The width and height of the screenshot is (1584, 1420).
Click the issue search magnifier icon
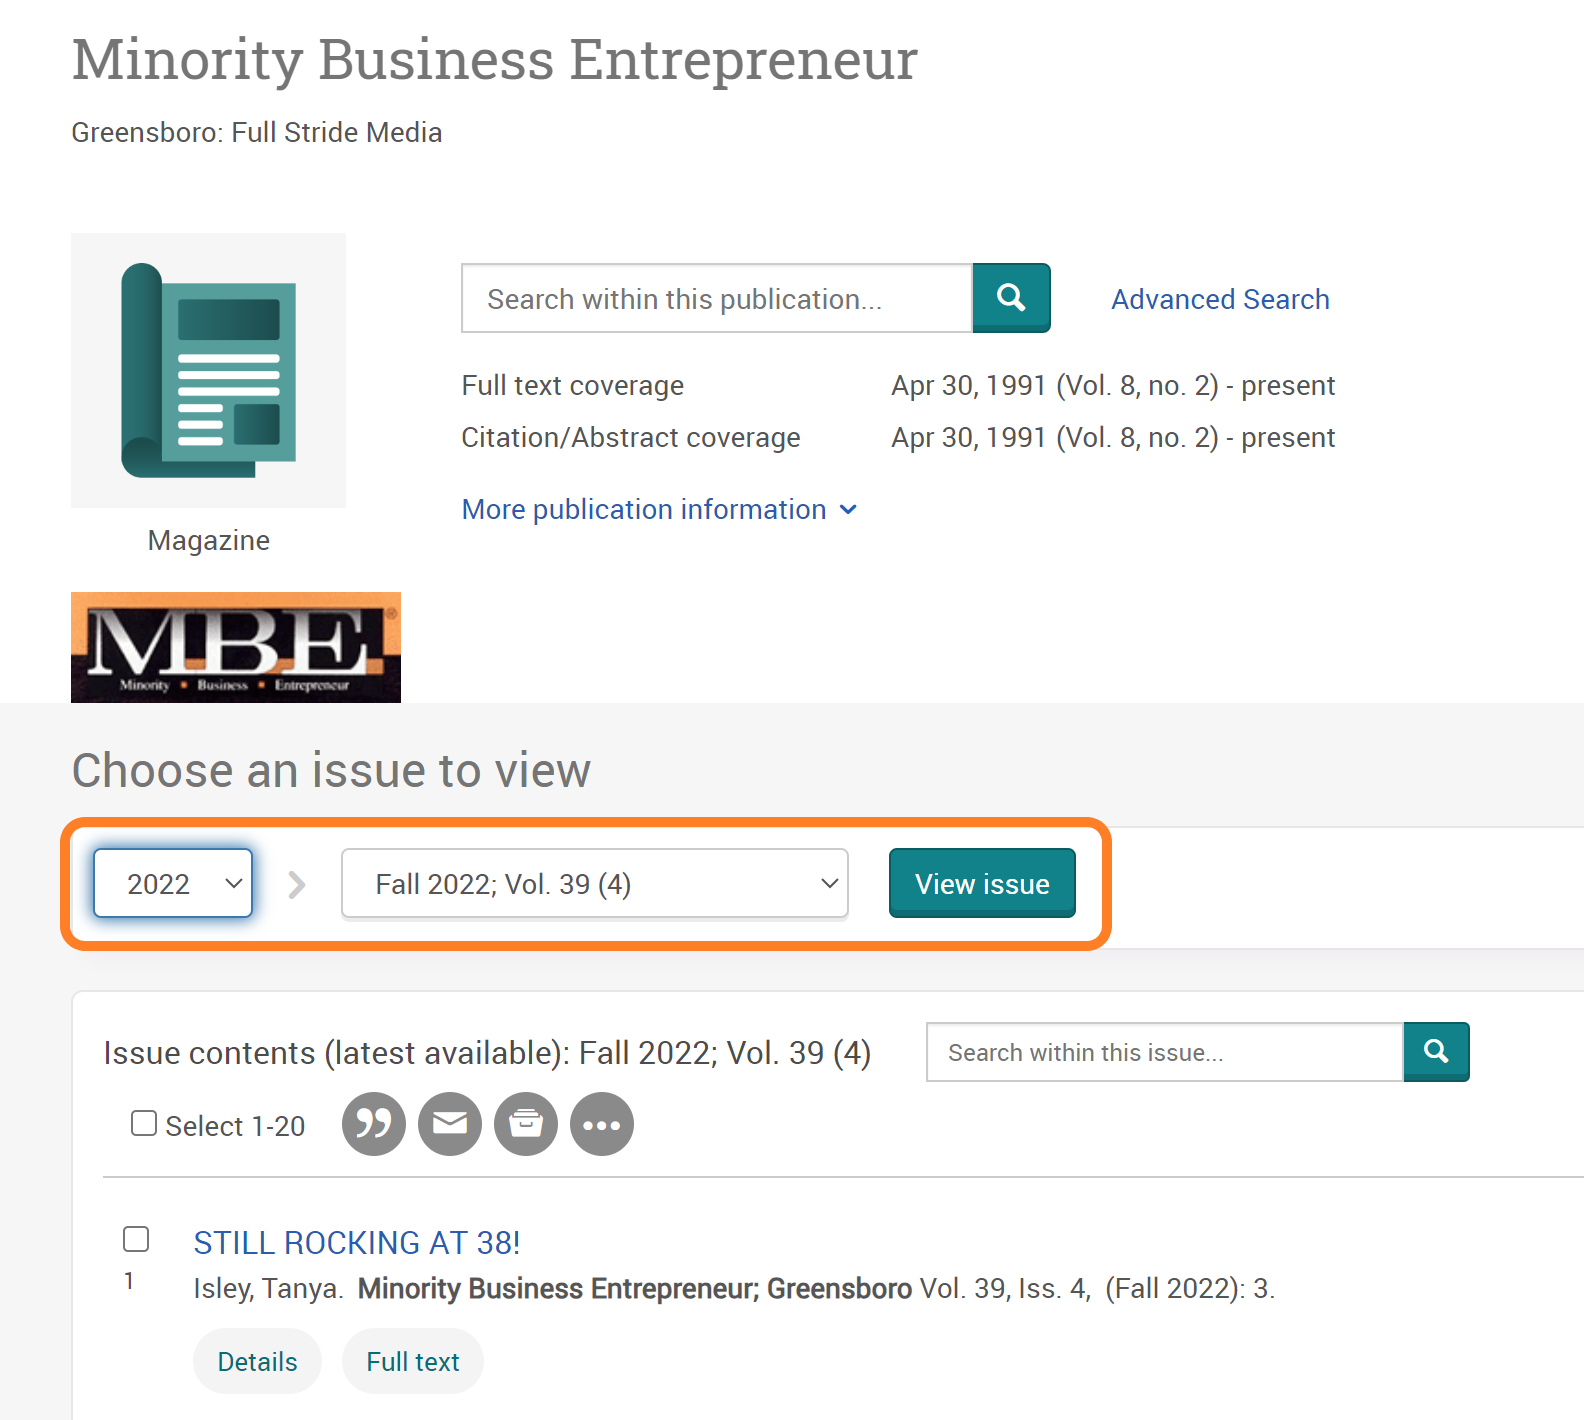tap(1436, 1051)
